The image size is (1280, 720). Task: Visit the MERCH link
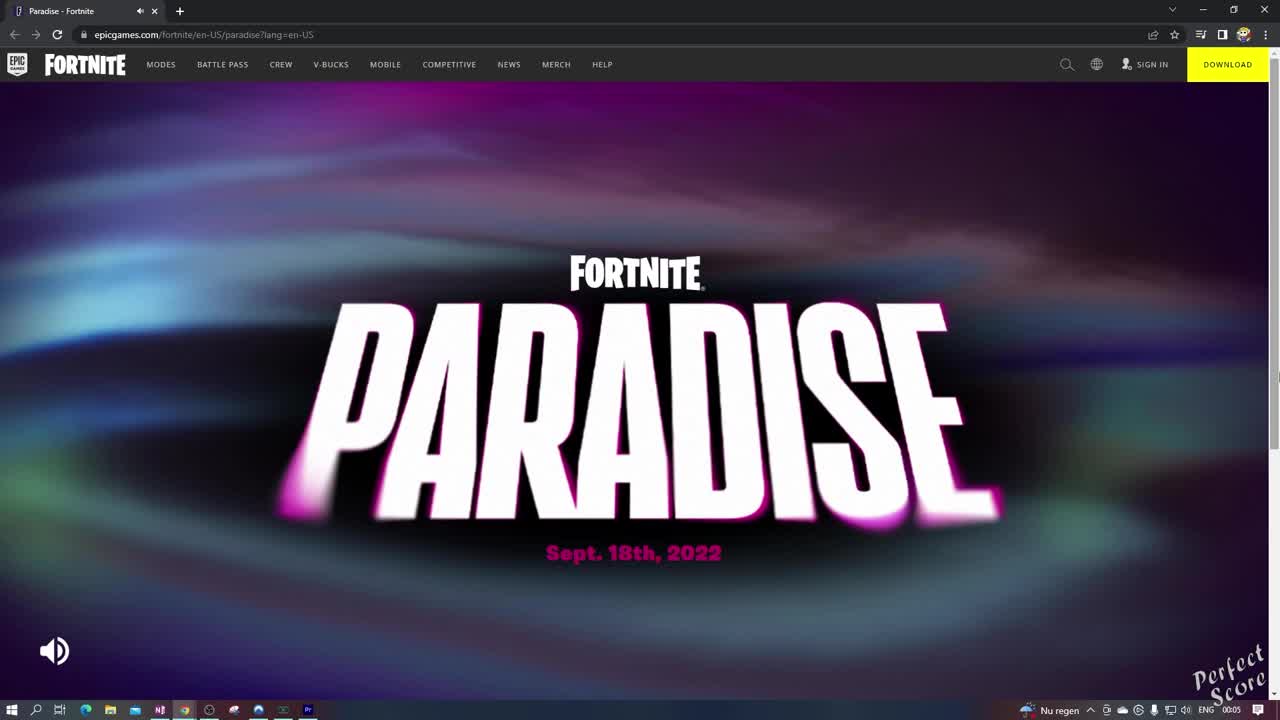coord(556,65)
